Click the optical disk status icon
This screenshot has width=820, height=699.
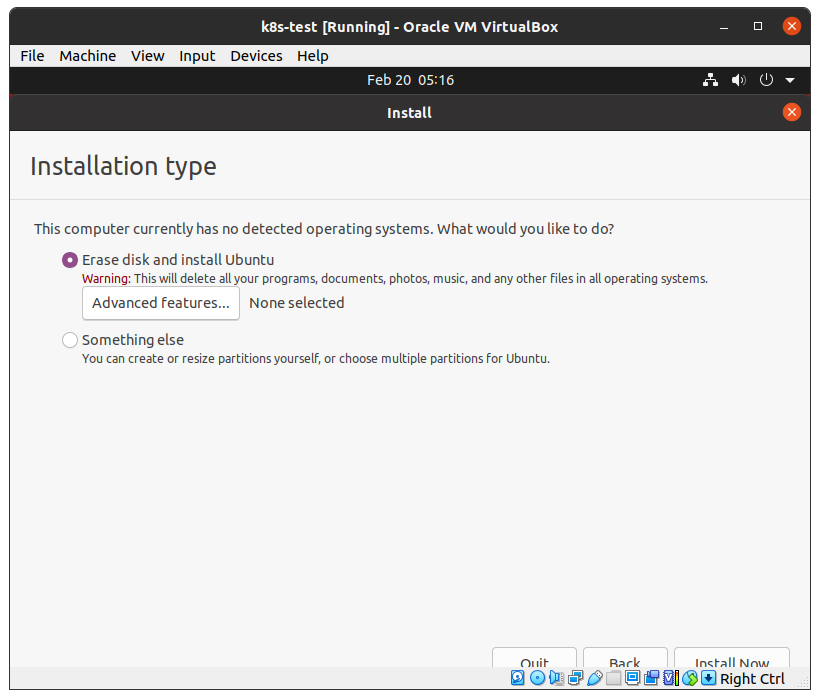(x=537, y=678)
